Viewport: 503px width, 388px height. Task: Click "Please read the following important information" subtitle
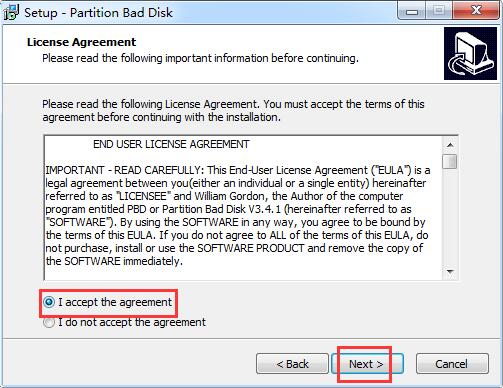[x=200, y=58]
